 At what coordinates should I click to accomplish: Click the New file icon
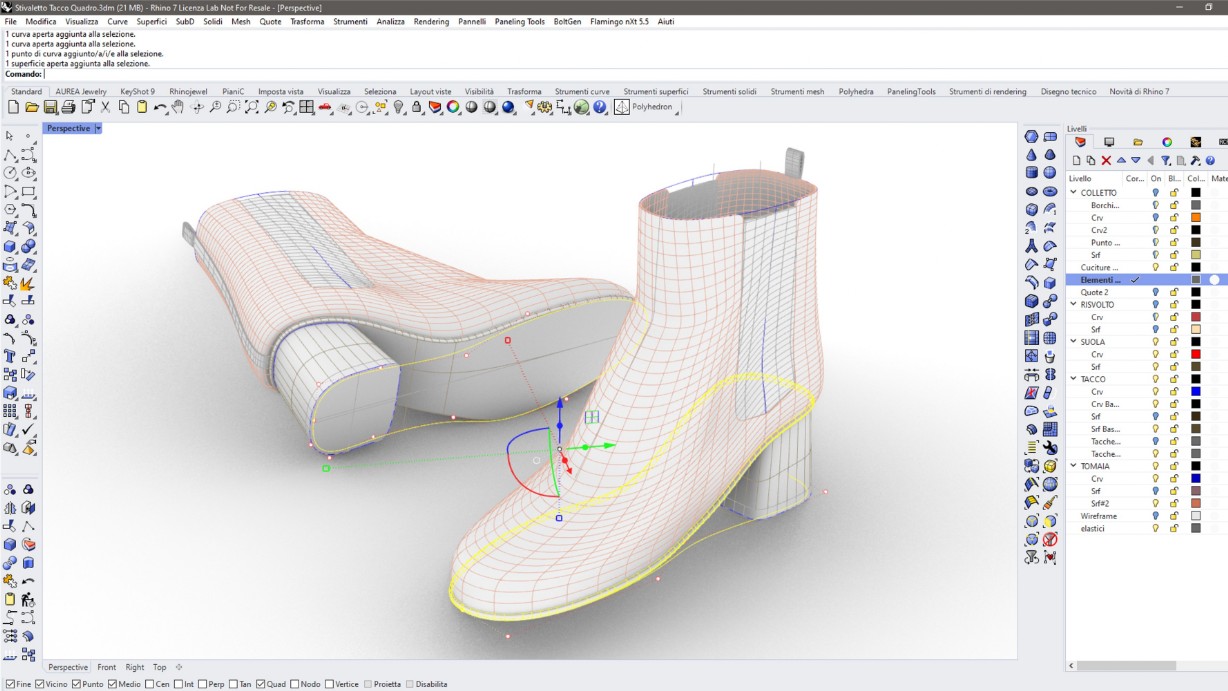pos(13,107)
